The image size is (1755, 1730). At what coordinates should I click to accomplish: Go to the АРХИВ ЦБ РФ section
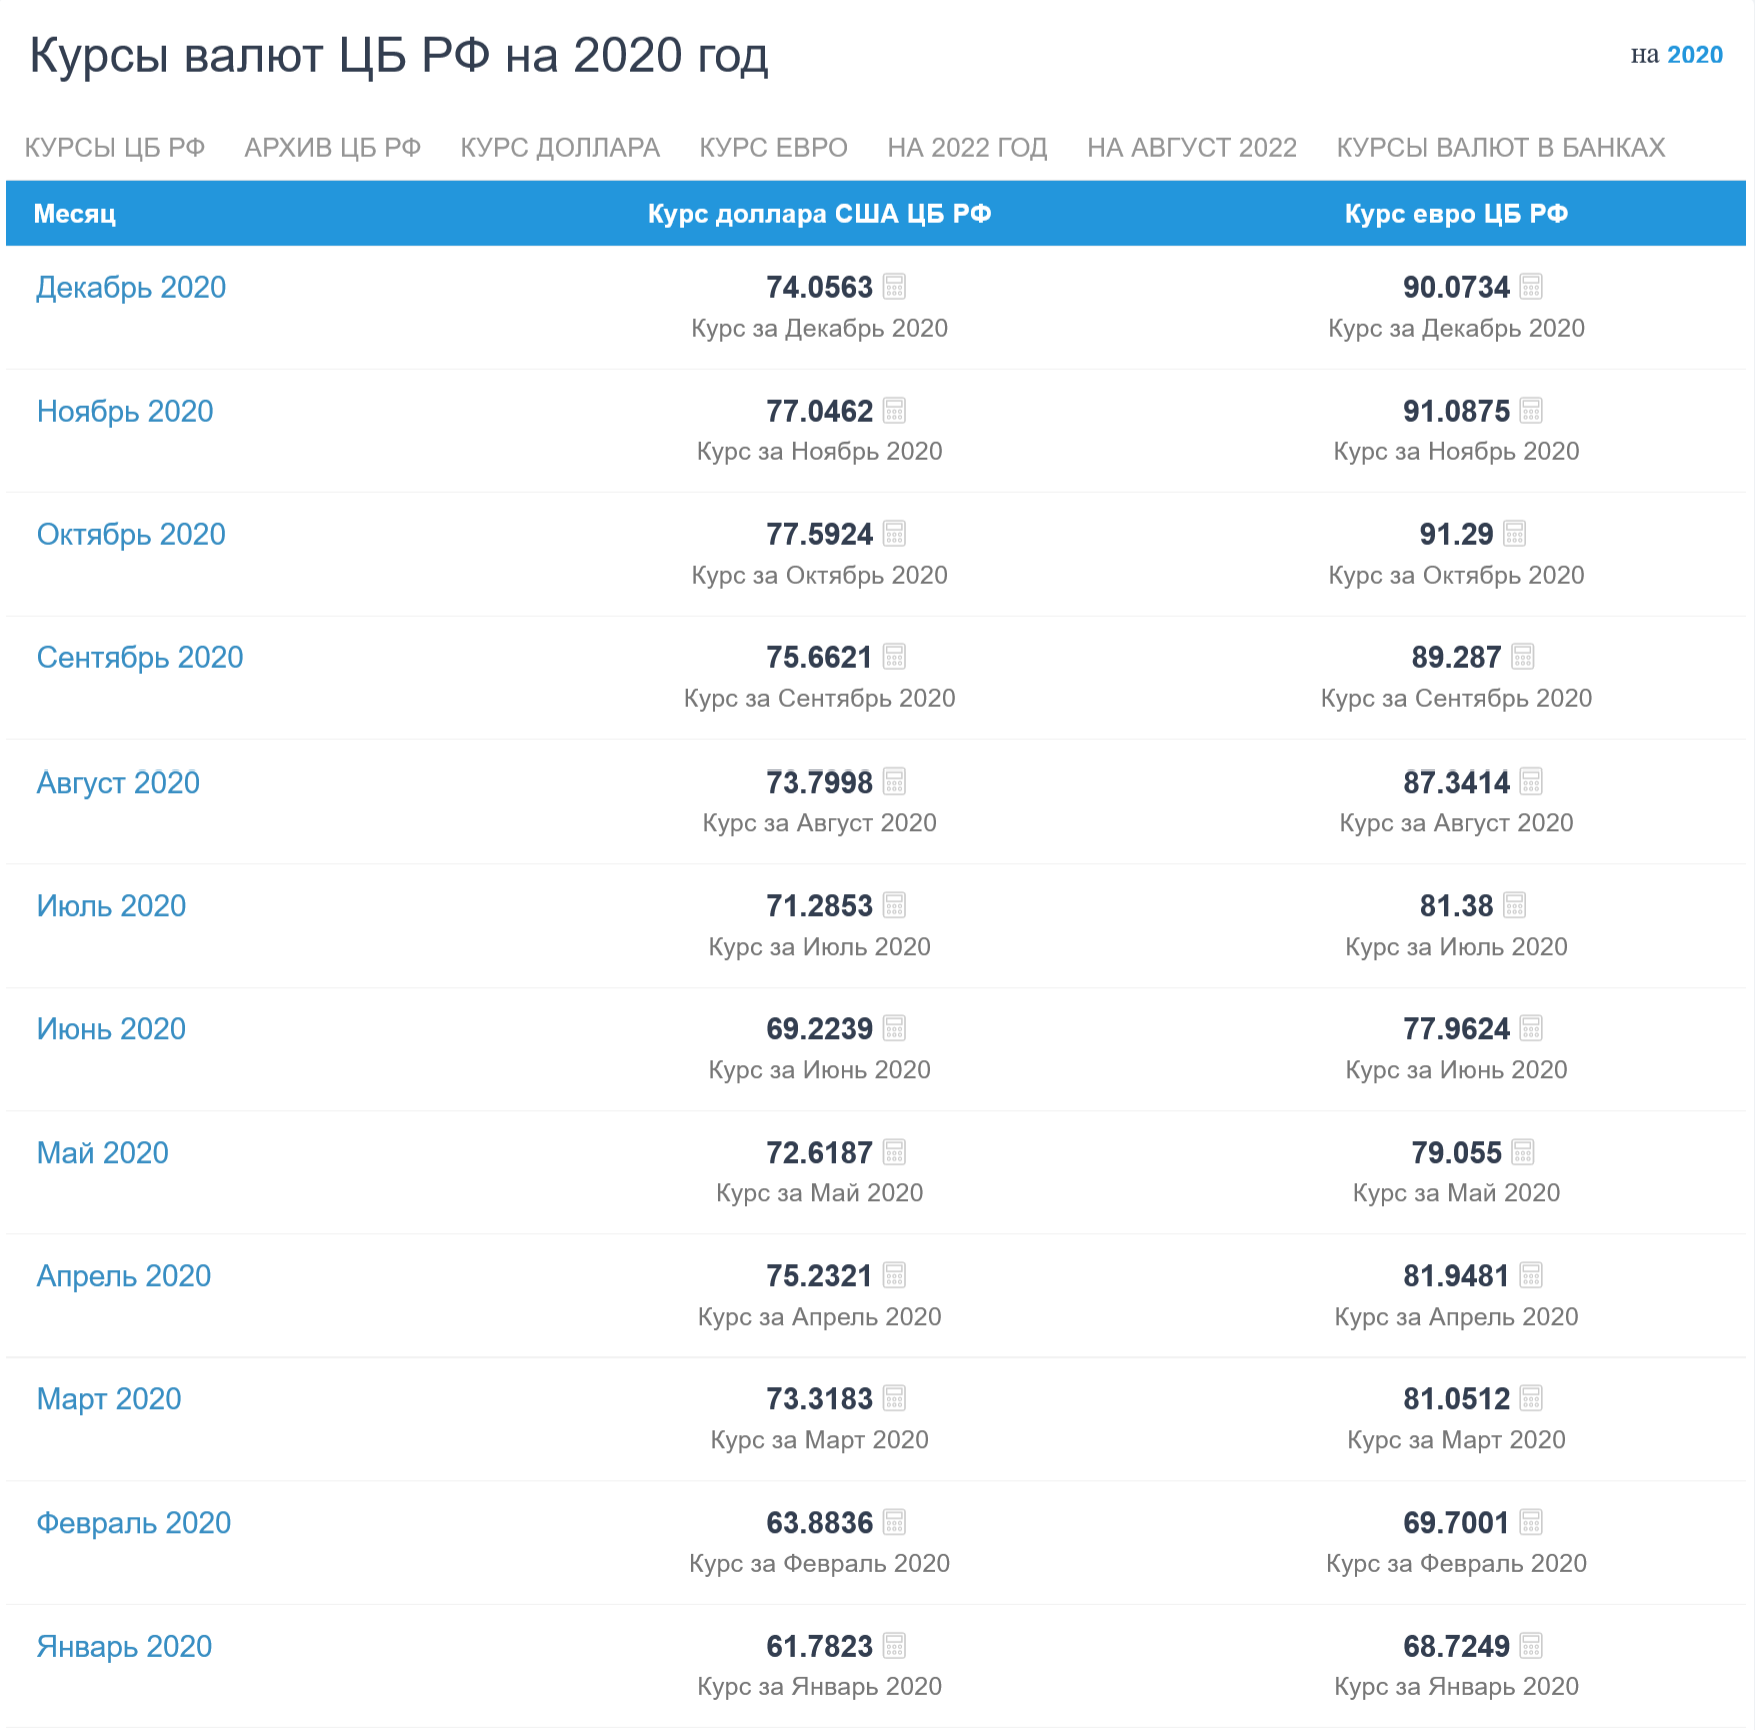pos(332,148)
